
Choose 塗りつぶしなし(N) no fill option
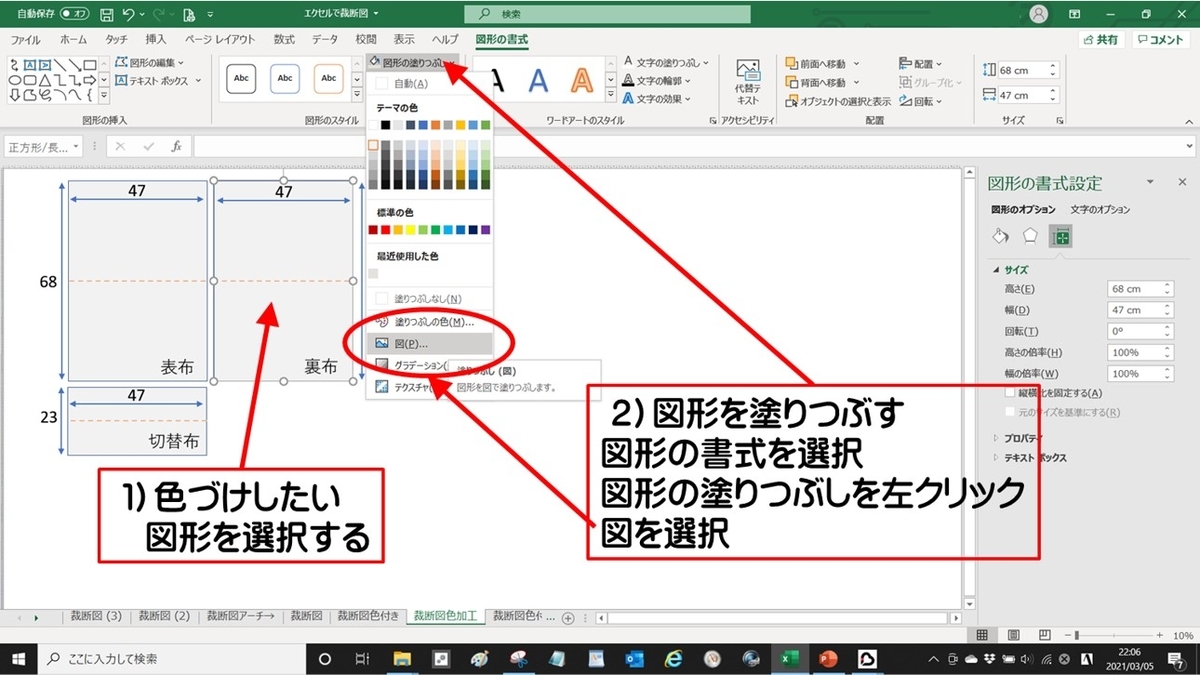pyautogui.click(x=429, y=298)
